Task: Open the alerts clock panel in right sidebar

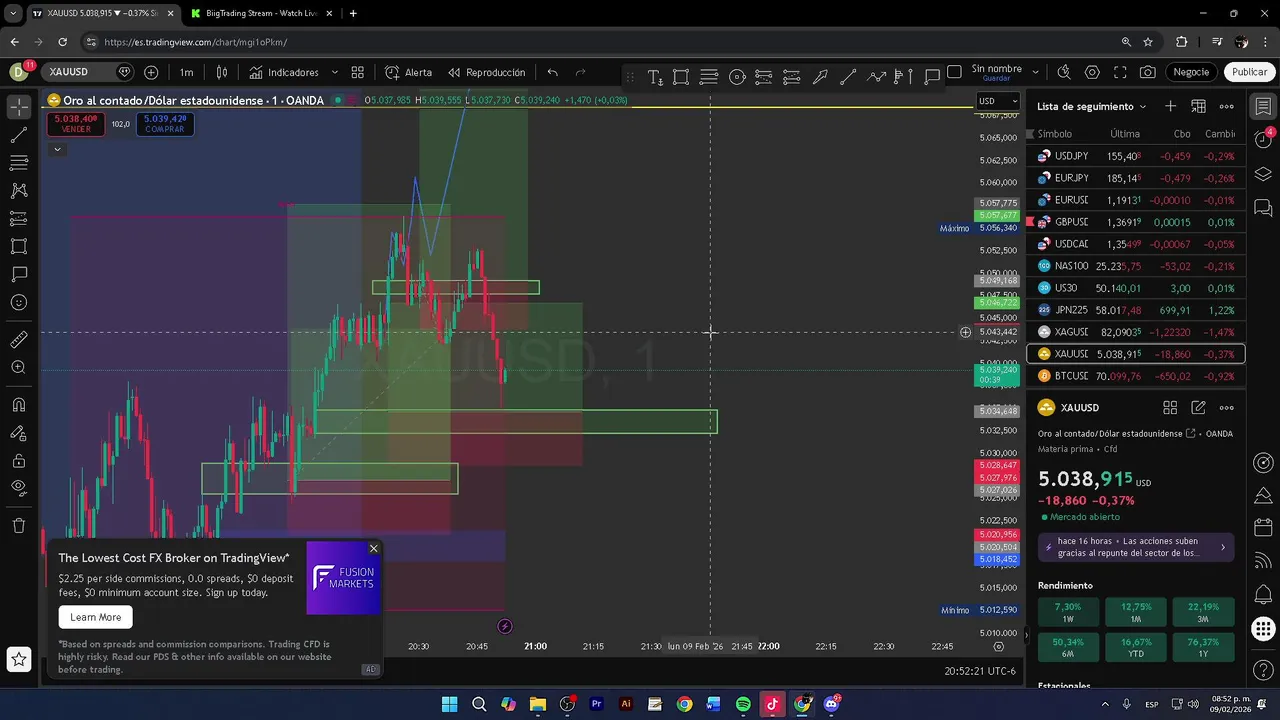Action: point(1263,139)
